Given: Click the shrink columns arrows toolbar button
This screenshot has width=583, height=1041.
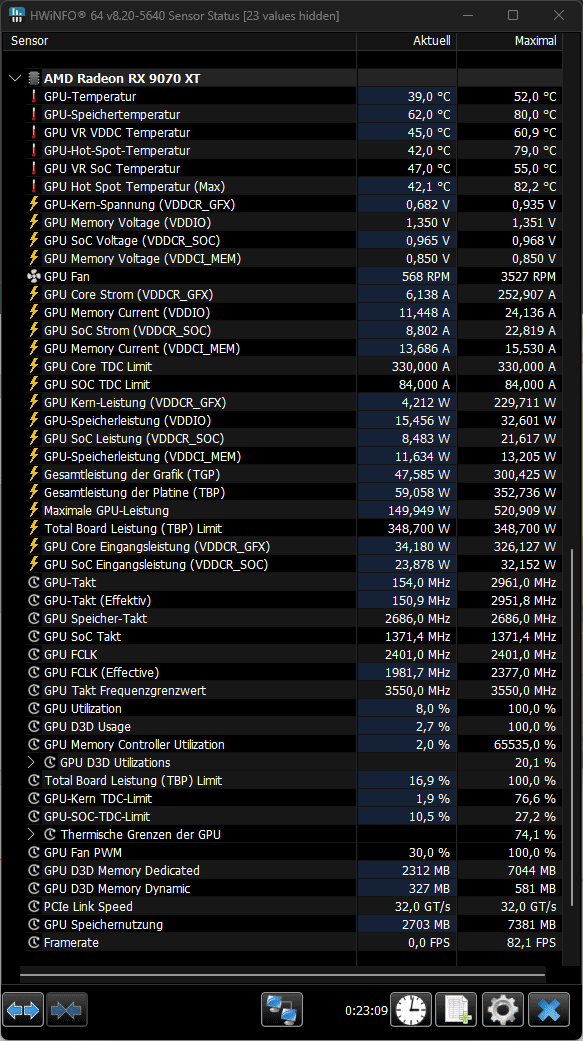Looking at the screenshot, I should [x=66, y=1010].
